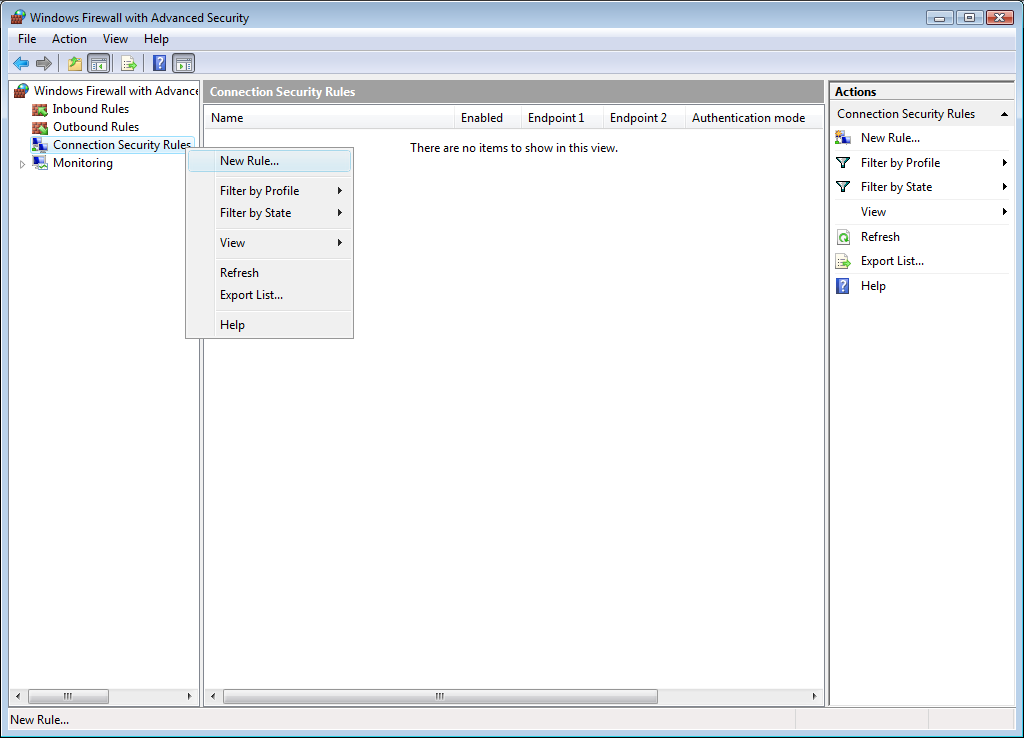This screenshot has width=1024, height=738.
Task: Click the tree pane scroll left arrow
Action: tap(18, 697)
